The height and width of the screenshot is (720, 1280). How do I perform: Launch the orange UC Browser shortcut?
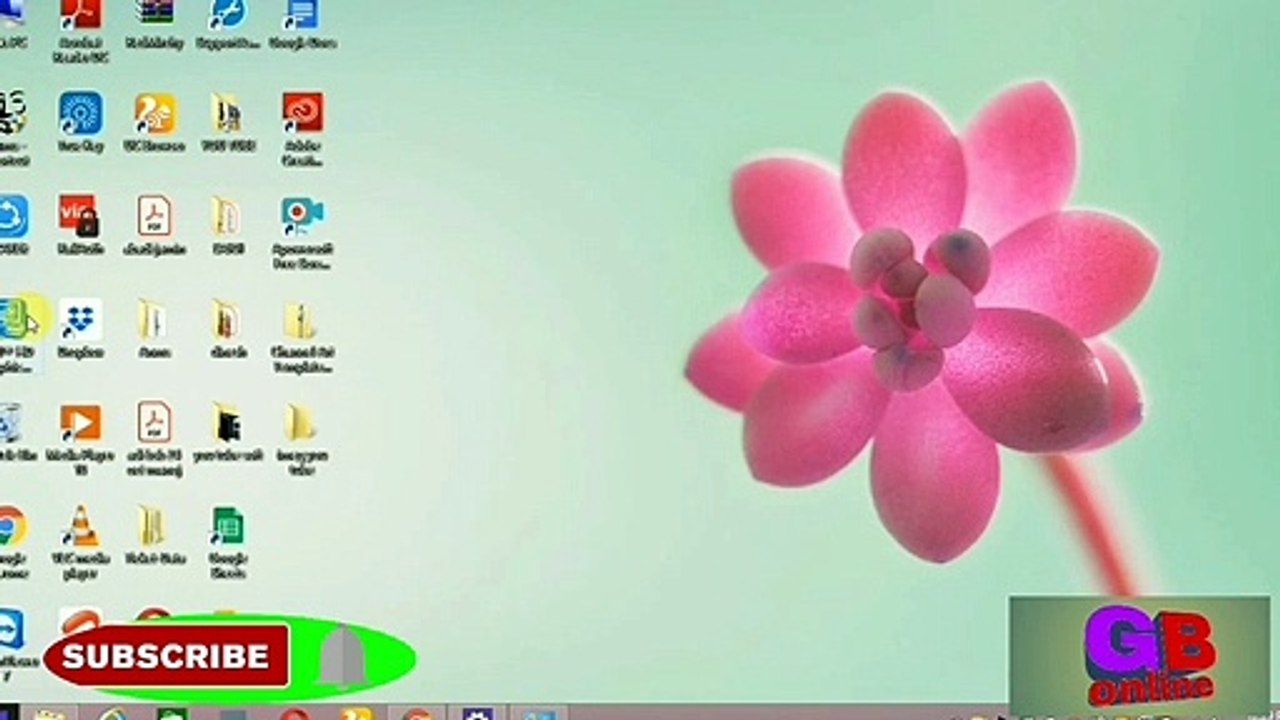pyautogui.click(x=155, y=114)
